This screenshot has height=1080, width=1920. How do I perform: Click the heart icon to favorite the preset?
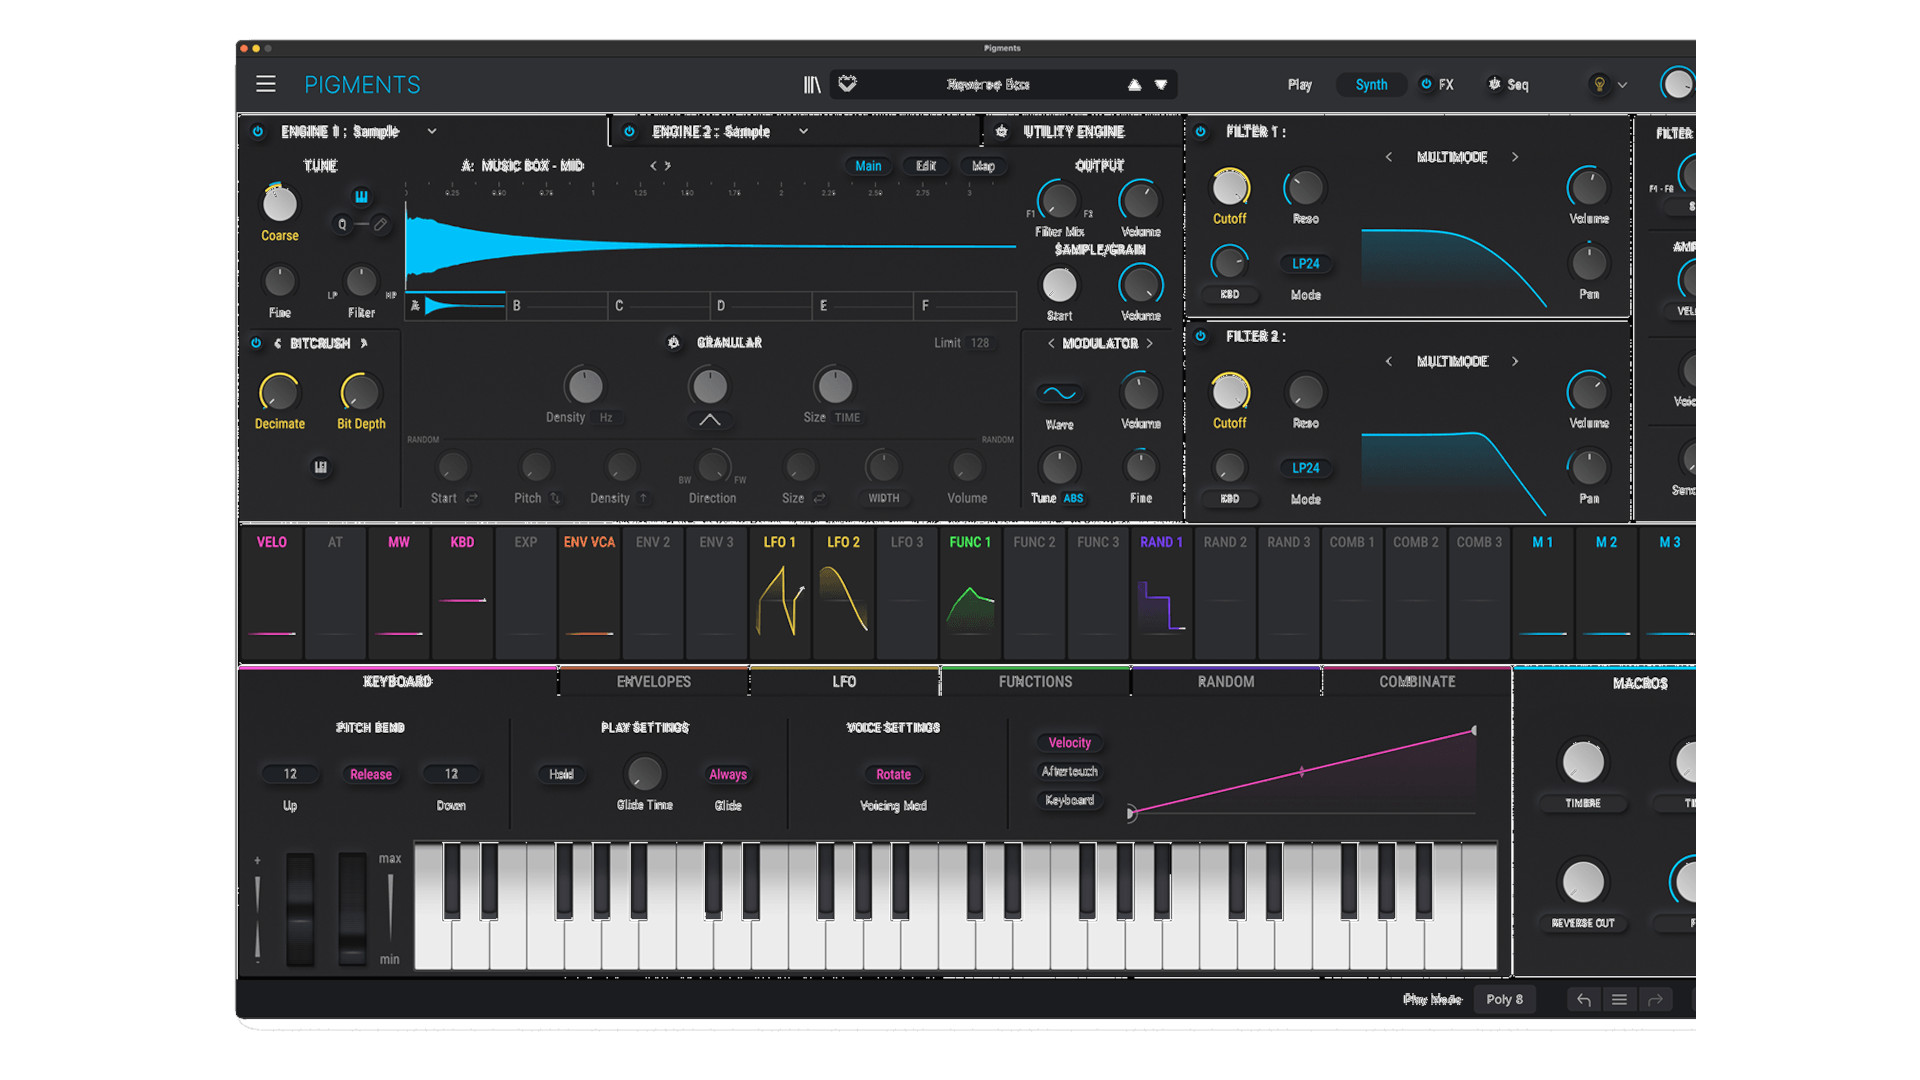845,84
